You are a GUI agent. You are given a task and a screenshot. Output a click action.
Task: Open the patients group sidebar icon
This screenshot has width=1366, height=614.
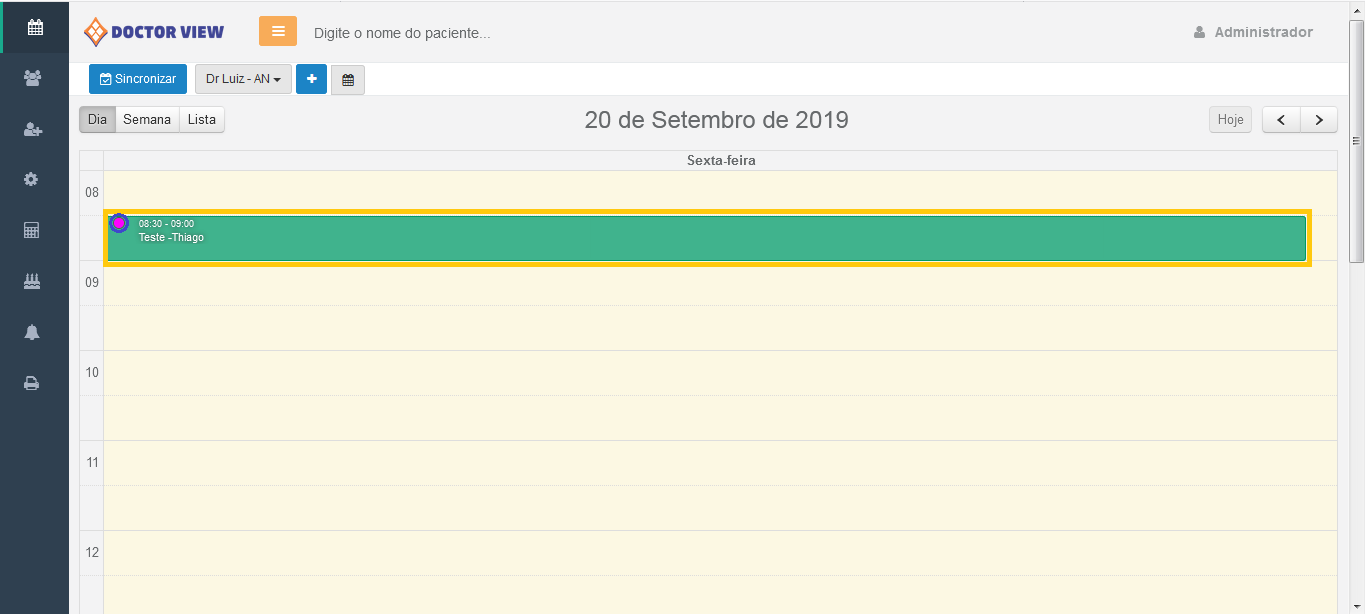(32, 78)
